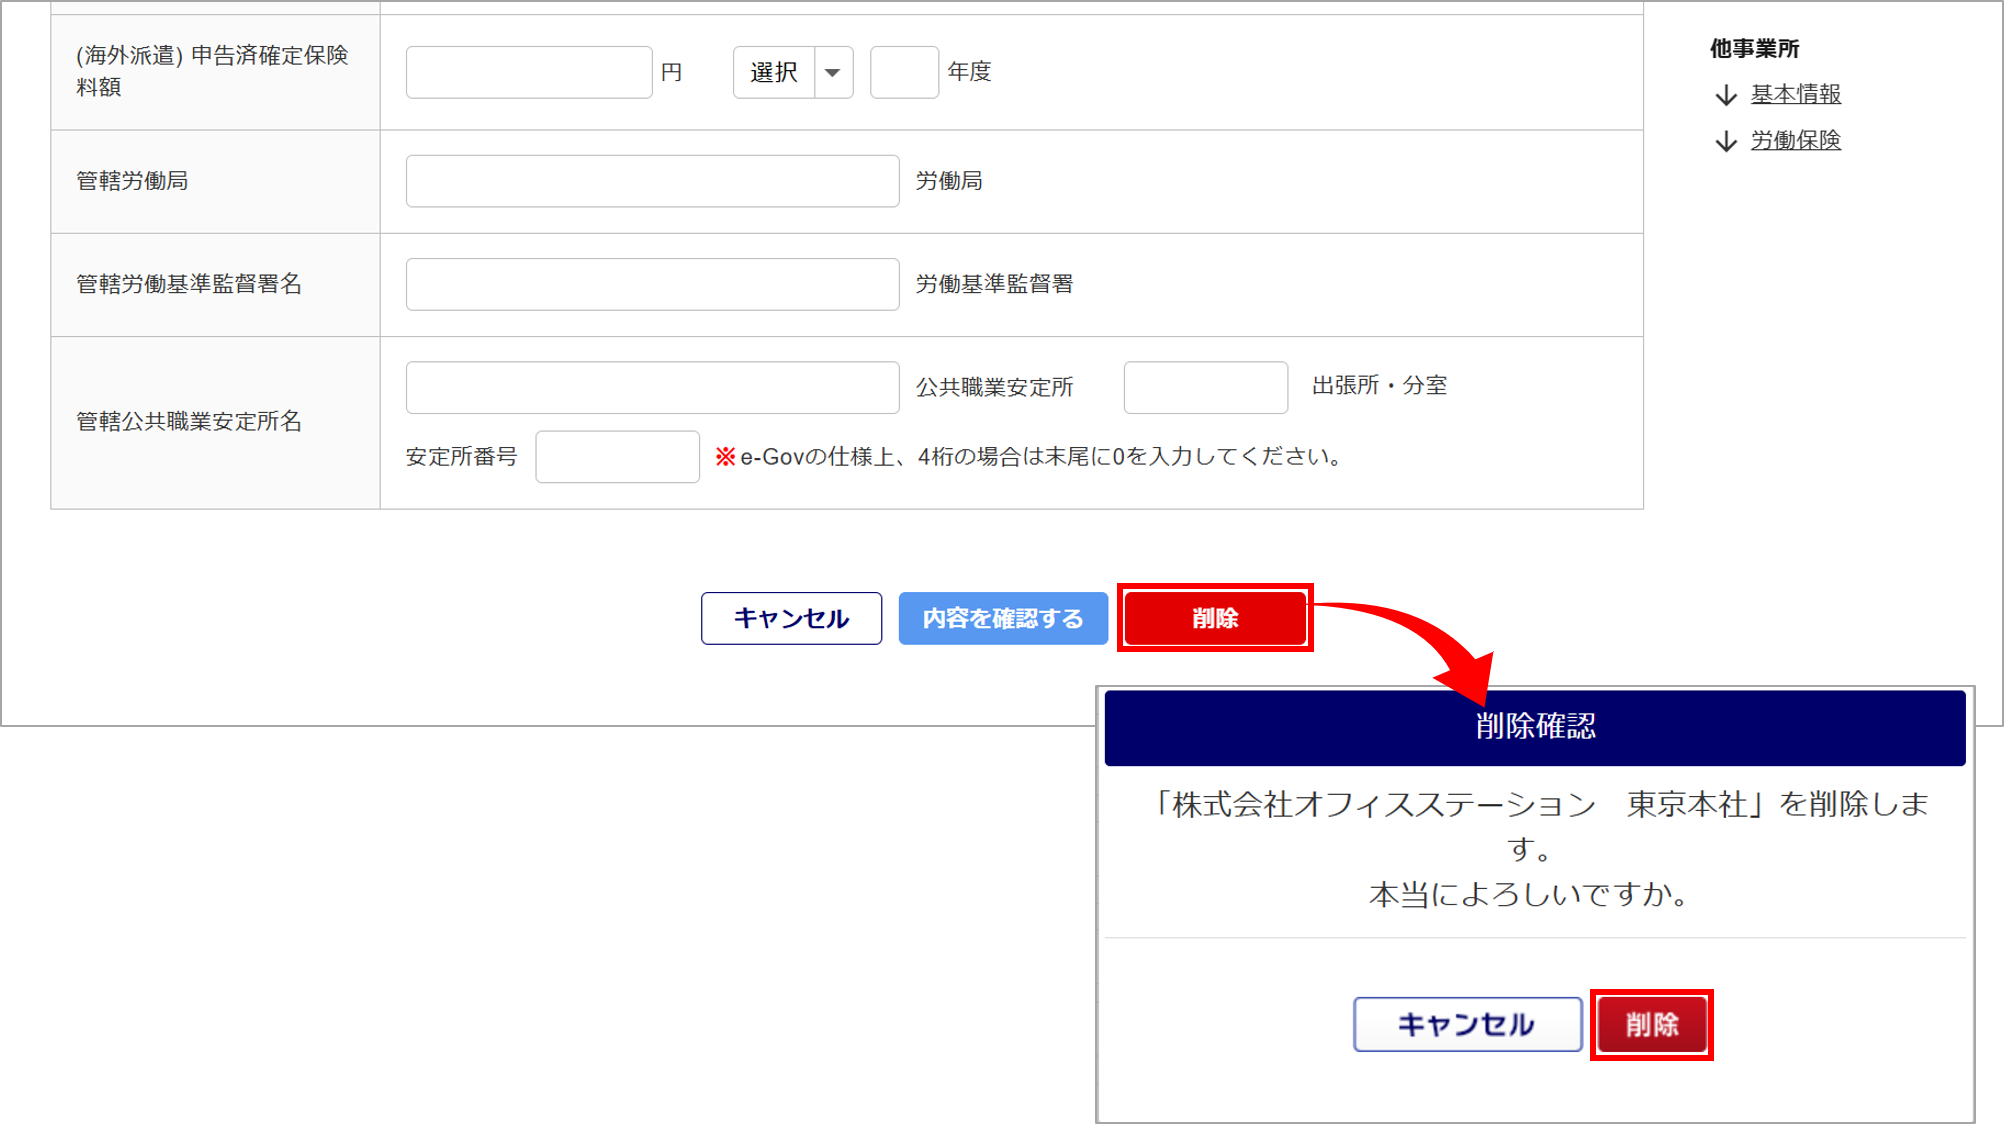The image size is (2004, 1124).
Task: Focus the 公共職業安定所 name input
Action: pos(652,387)
